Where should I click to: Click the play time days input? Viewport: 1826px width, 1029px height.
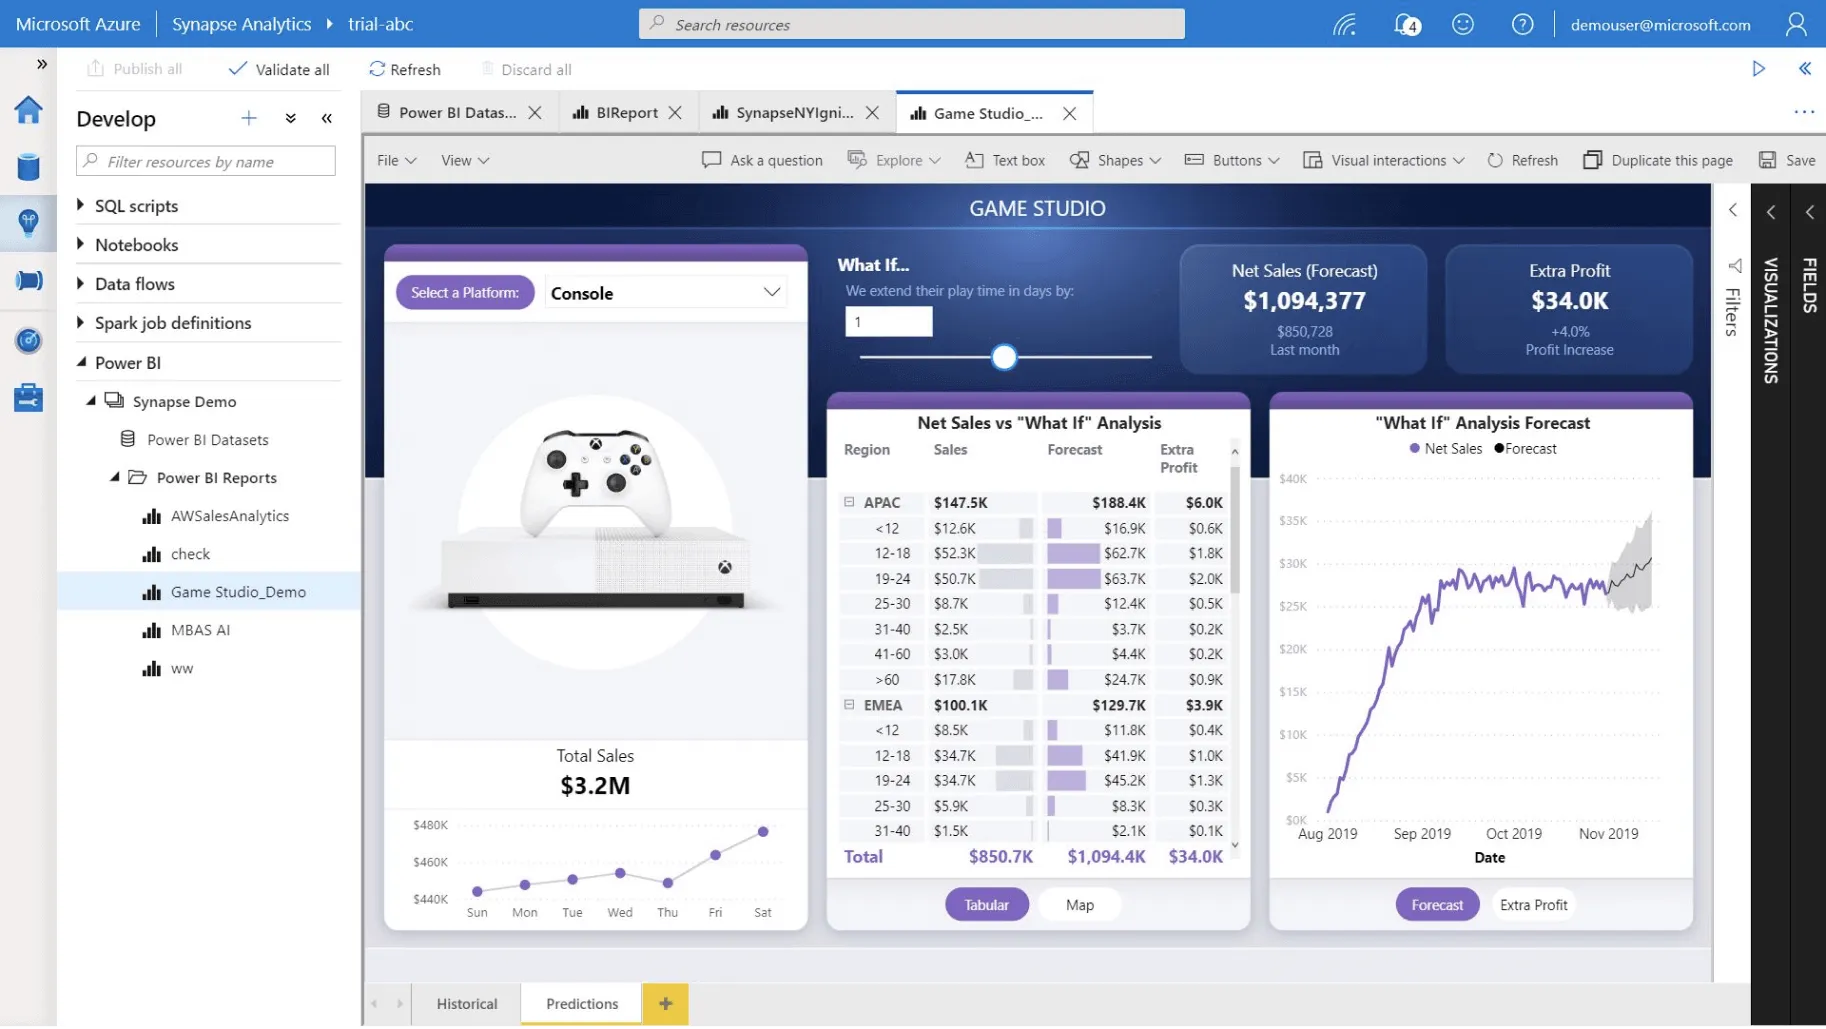(x=888, y=322)
